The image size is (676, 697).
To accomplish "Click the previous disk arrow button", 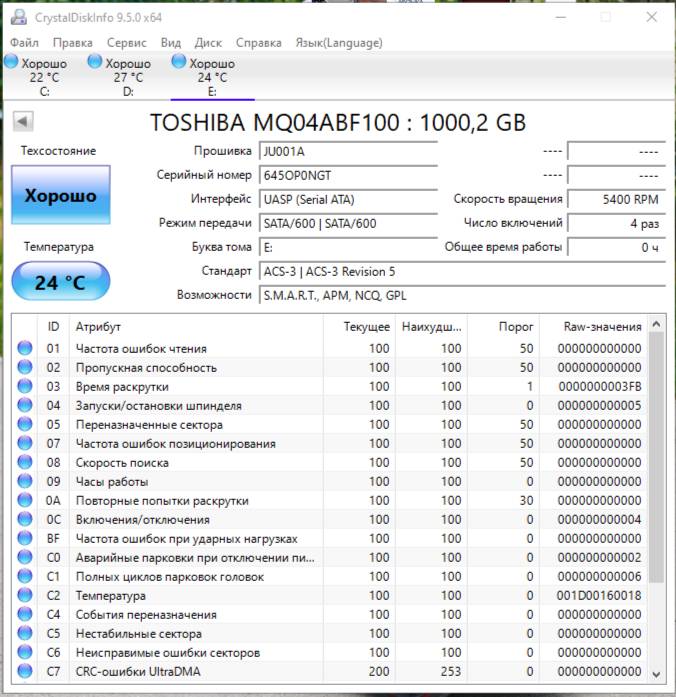I will tap(23, 122).
